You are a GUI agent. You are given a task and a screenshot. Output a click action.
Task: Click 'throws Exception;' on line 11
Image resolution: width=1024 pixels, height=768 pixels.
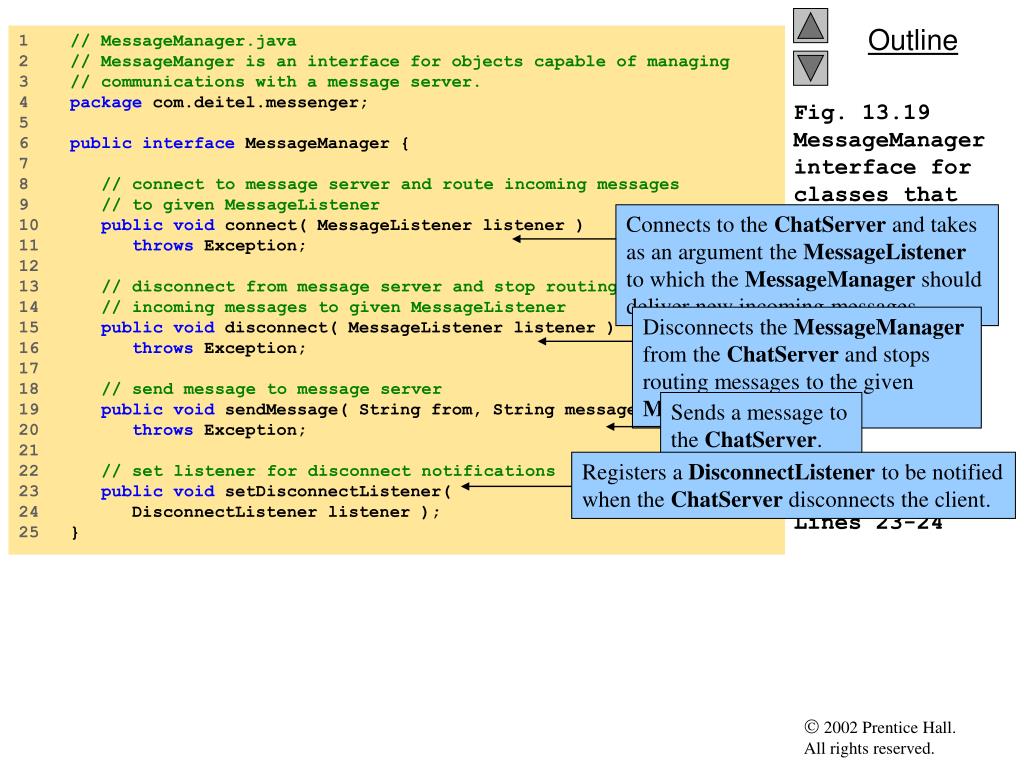tap(219, 246)
